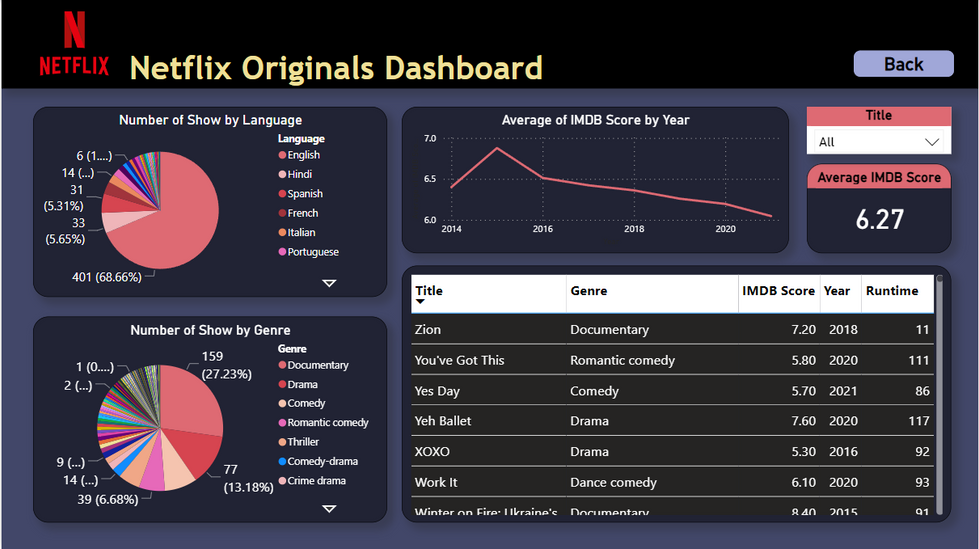Select Comedy in Genre legend
Image resolution: width=979 pixels, height=549 pixels.
tap(302, 403)
